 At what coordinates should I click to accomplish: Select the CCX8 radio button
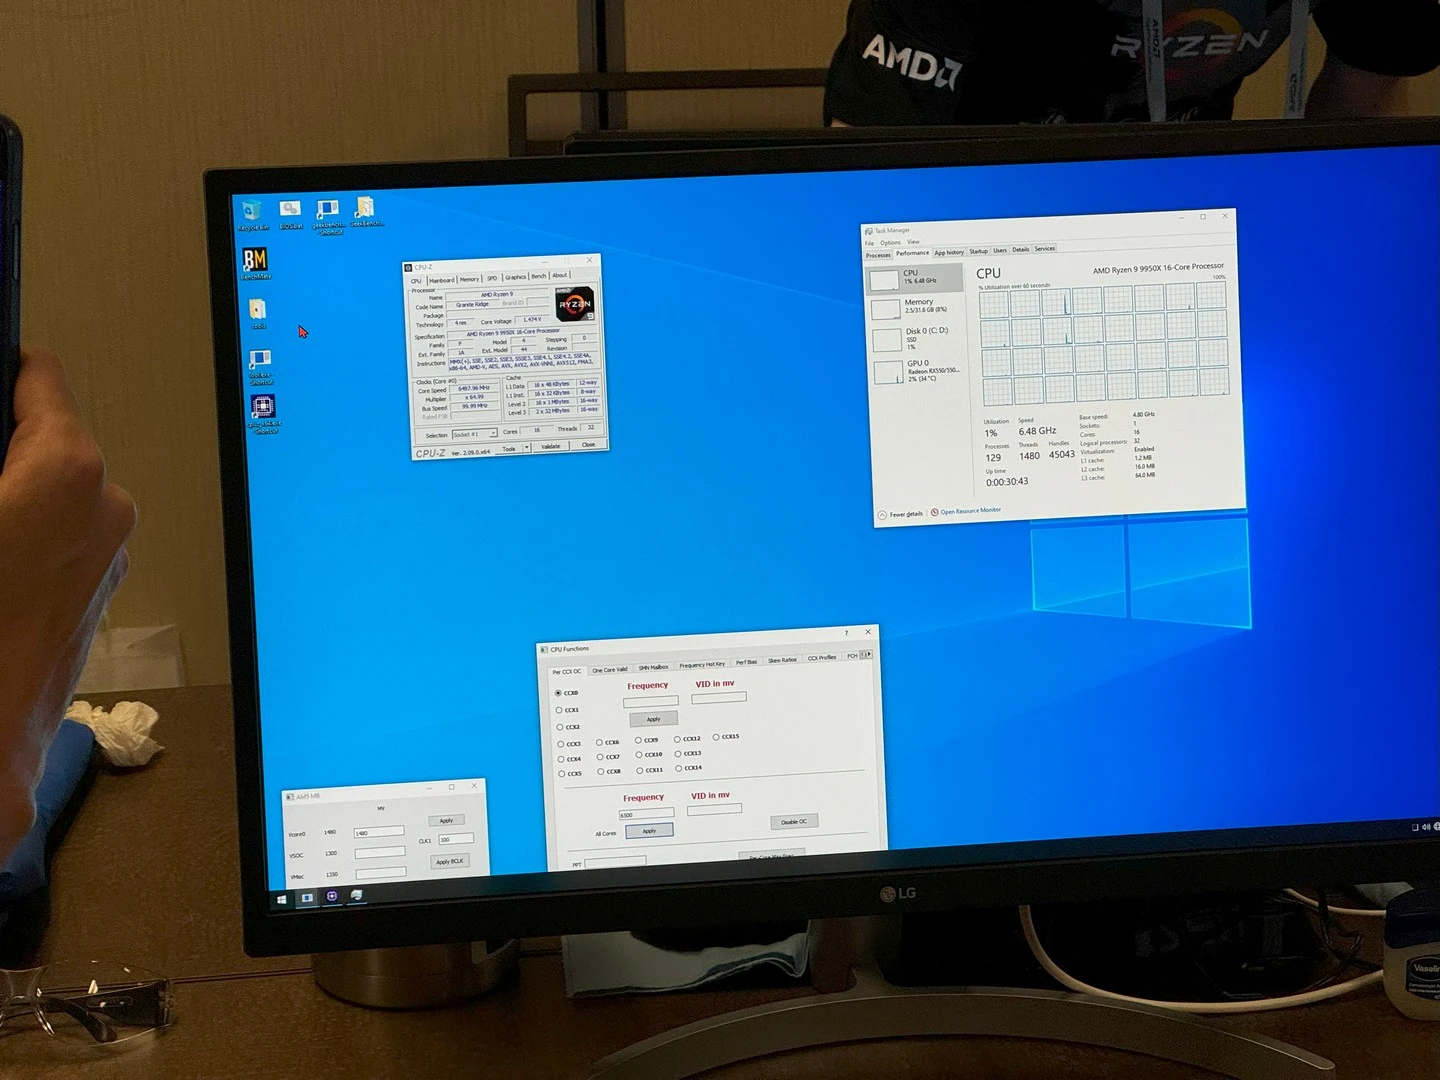click(600, 771)
